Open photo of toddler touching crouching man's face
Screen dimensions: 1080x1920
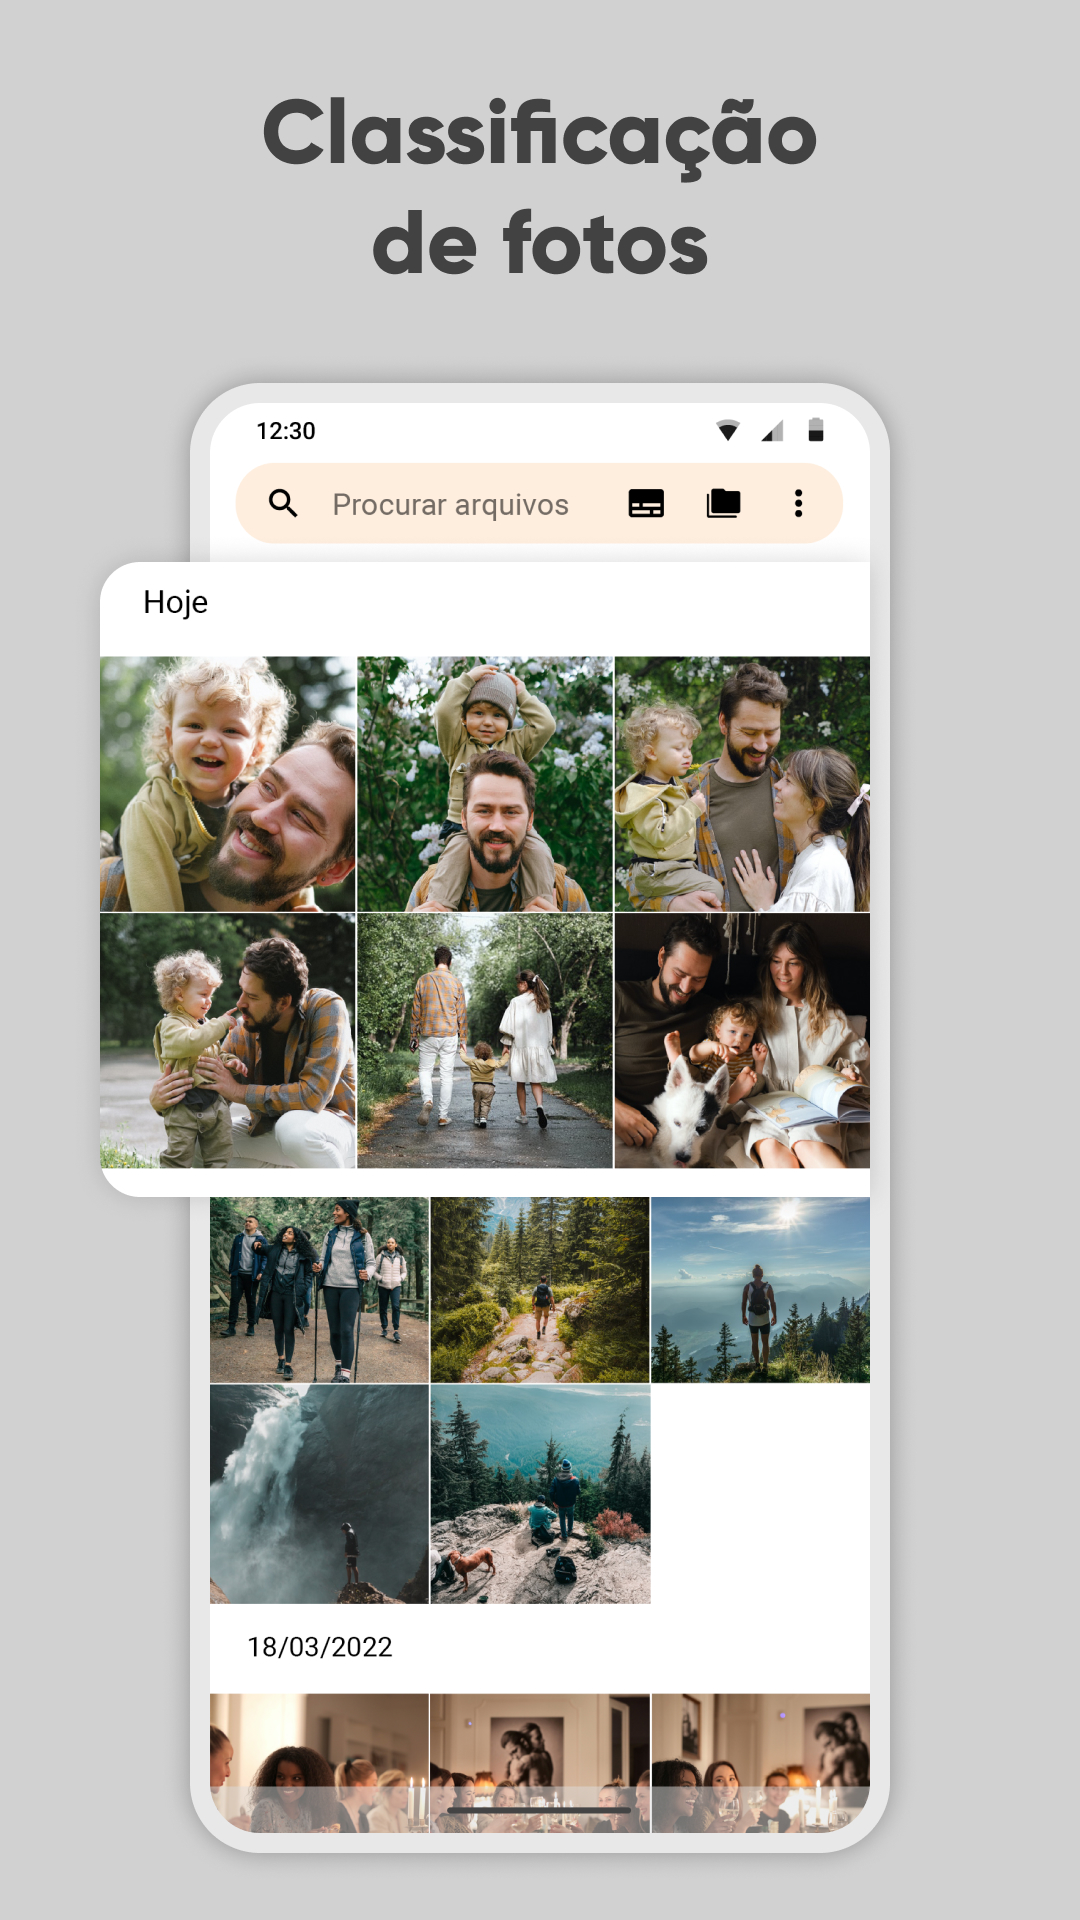click(x=228, y=1041)
